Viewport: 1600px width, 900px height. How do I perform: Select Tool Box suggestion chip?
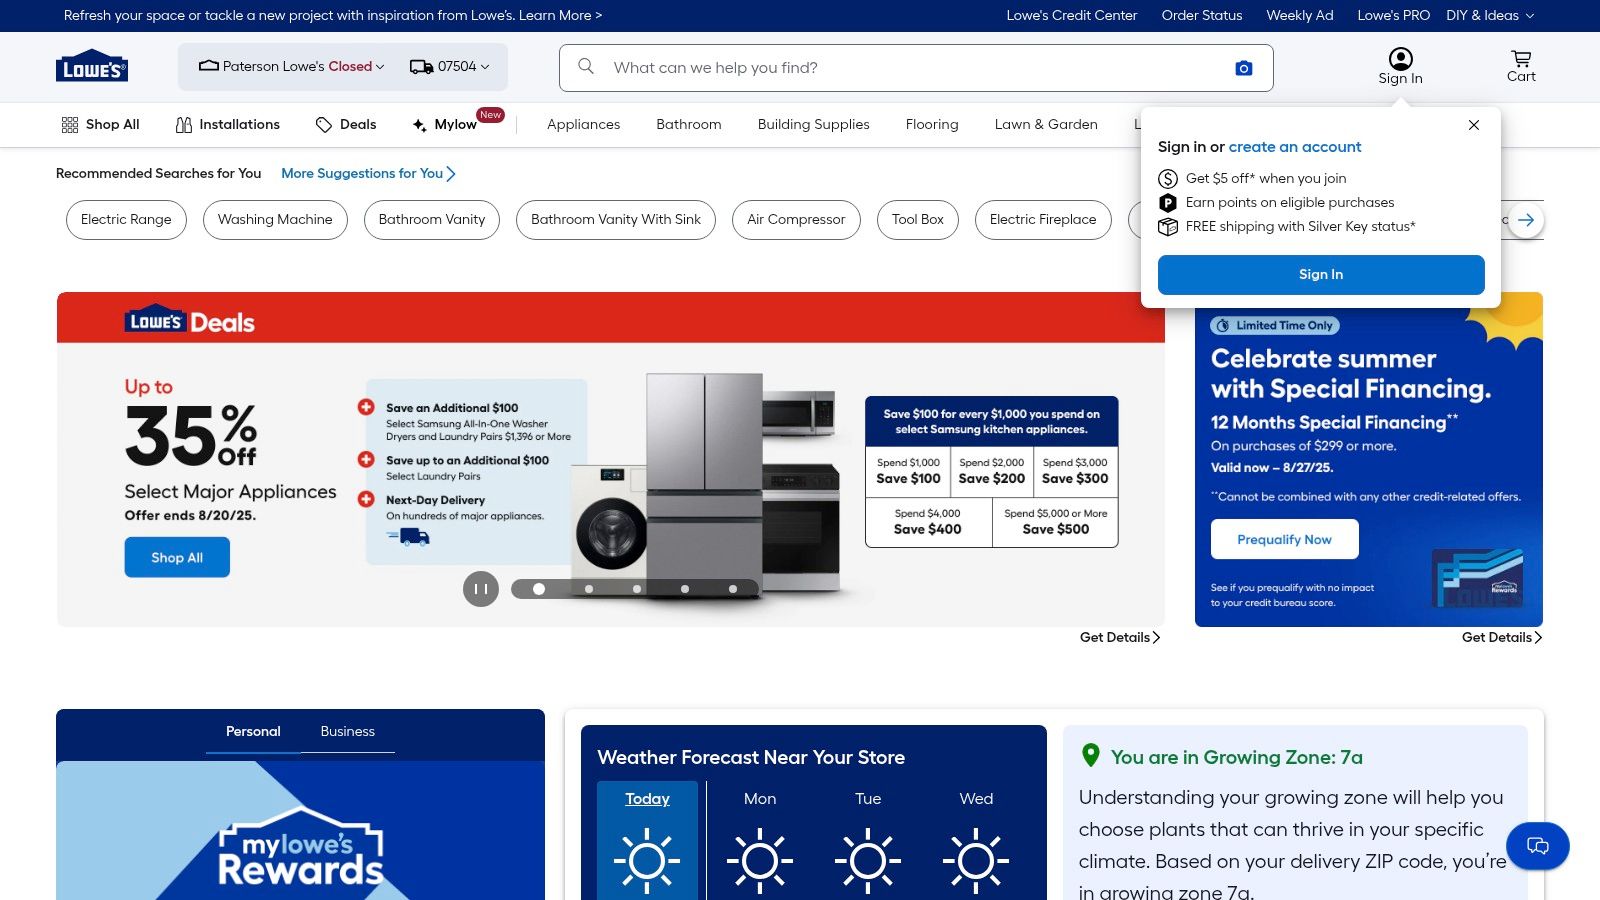[918, 220]
